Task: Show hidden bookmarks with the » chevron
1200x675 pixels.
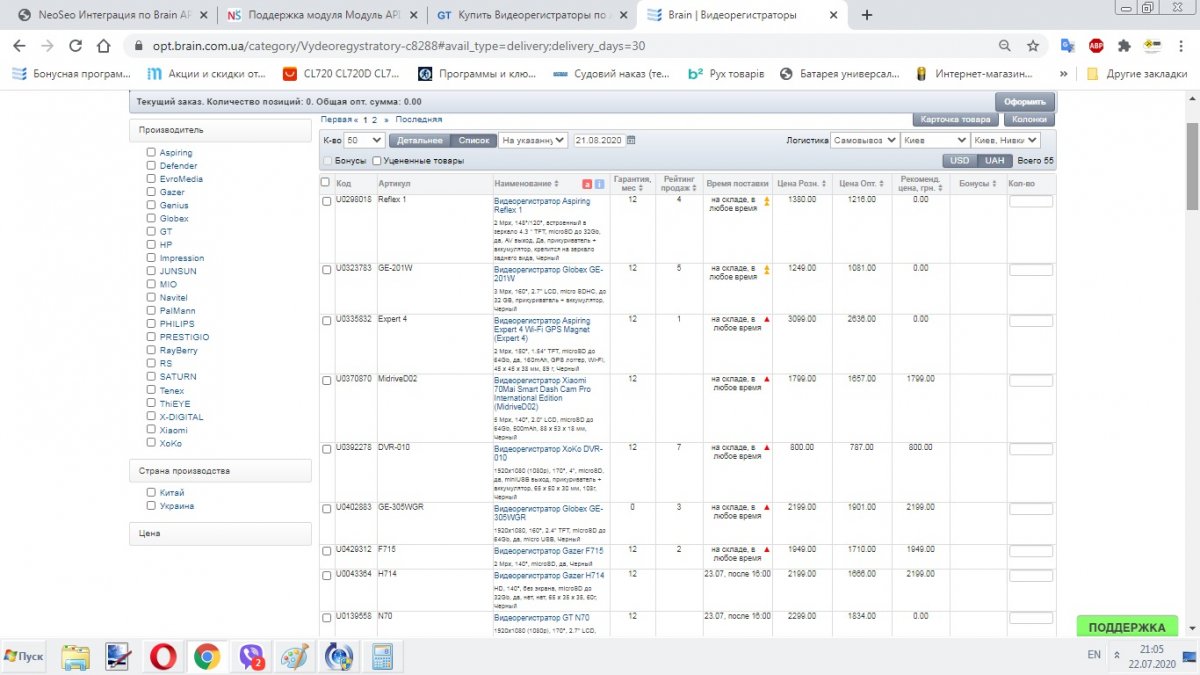Action: (x=1064, y=74)
